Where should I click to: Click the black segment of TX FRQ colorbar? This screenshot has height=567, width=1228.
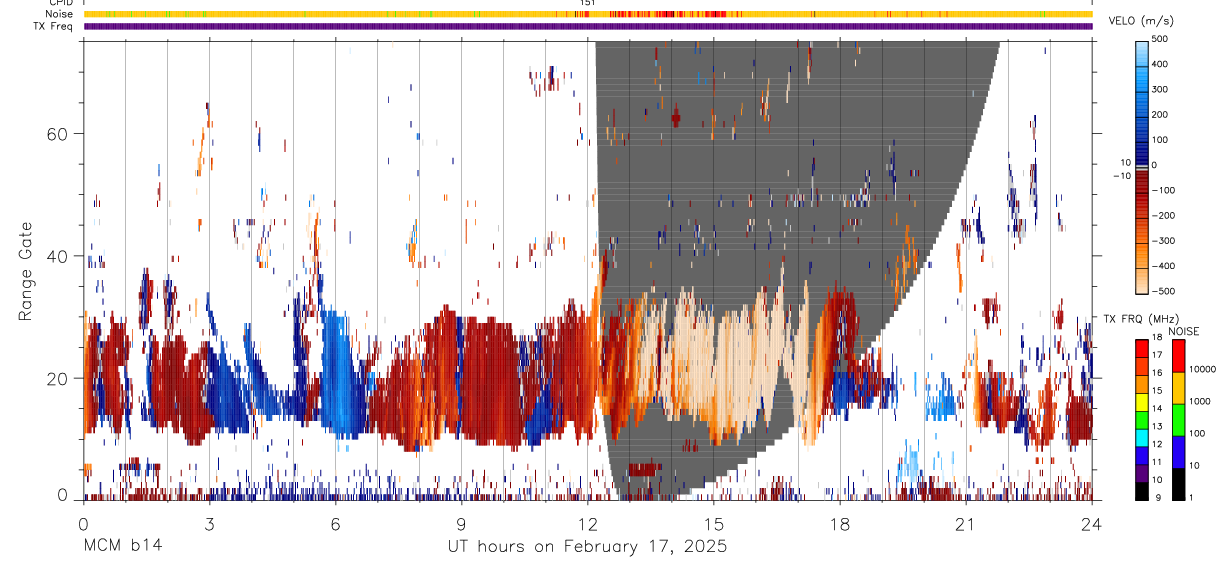(x=1142, y=490)
